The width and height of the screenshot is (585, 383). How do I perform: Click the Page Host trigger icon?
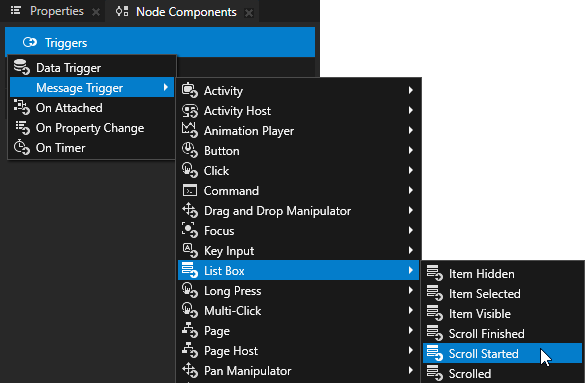(190, 350)
